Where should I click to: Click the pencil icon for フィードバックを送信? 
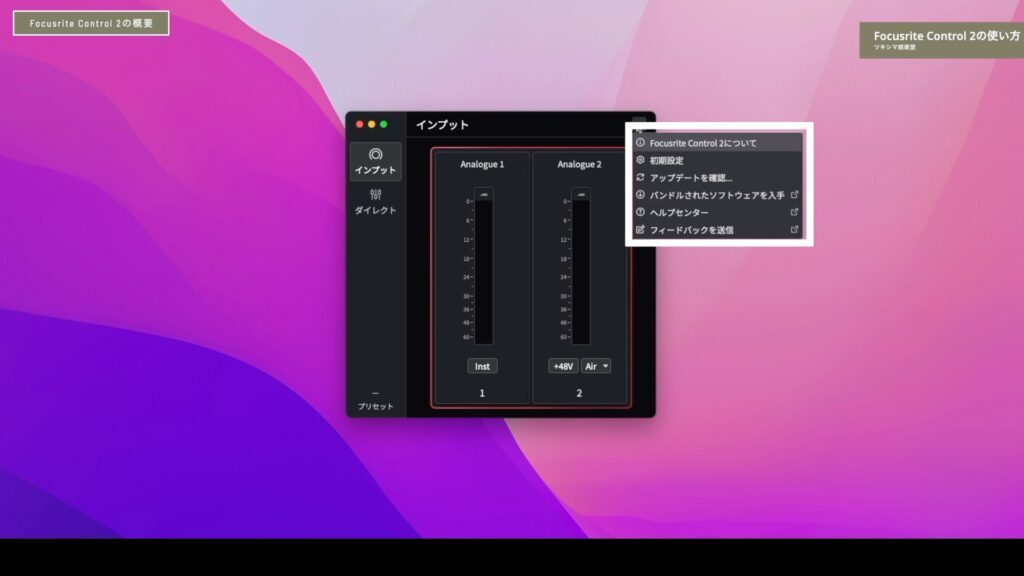(x=640, y=230)
